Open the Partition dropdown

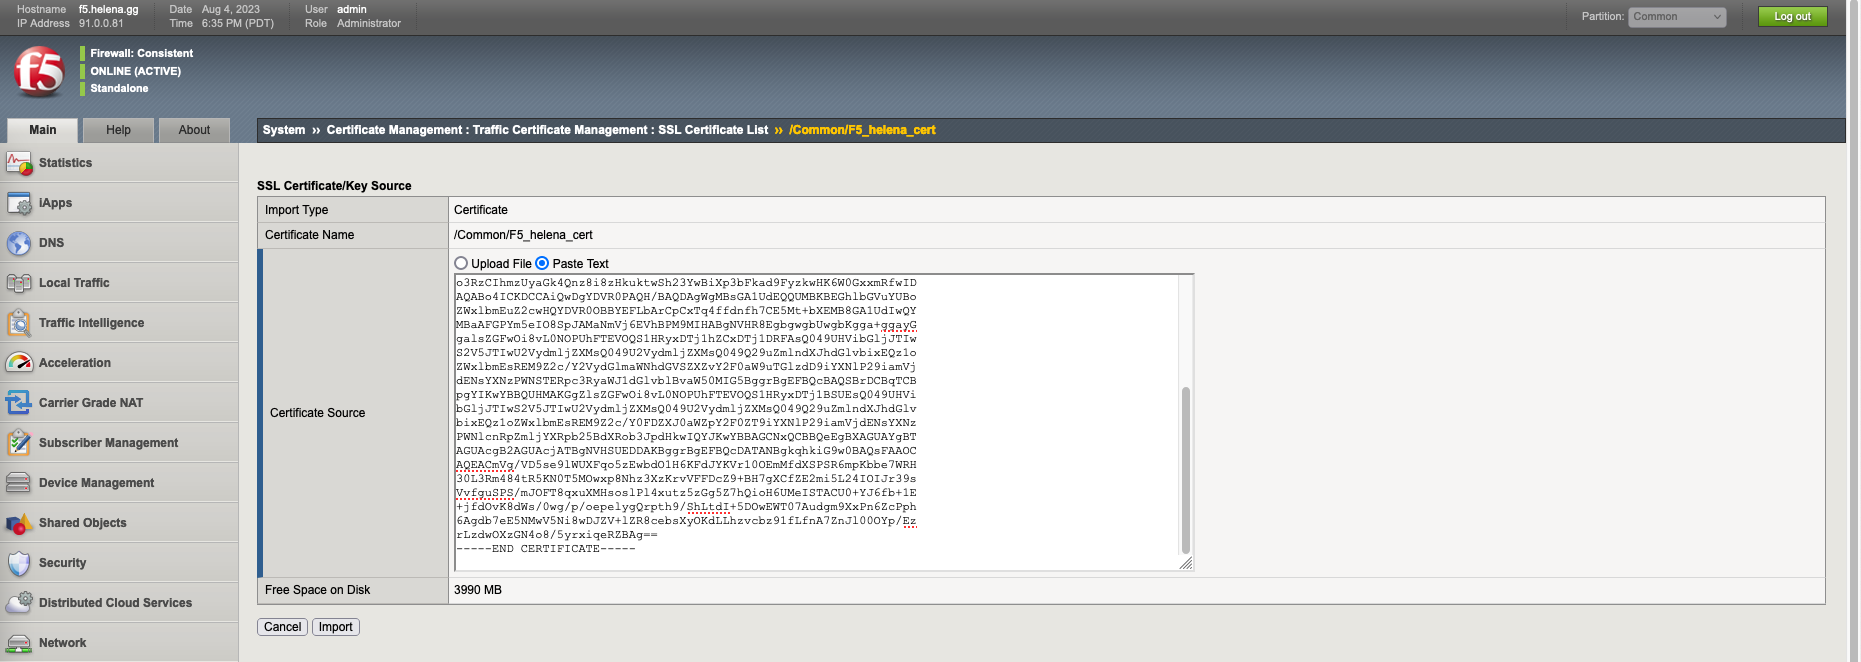1677,17
